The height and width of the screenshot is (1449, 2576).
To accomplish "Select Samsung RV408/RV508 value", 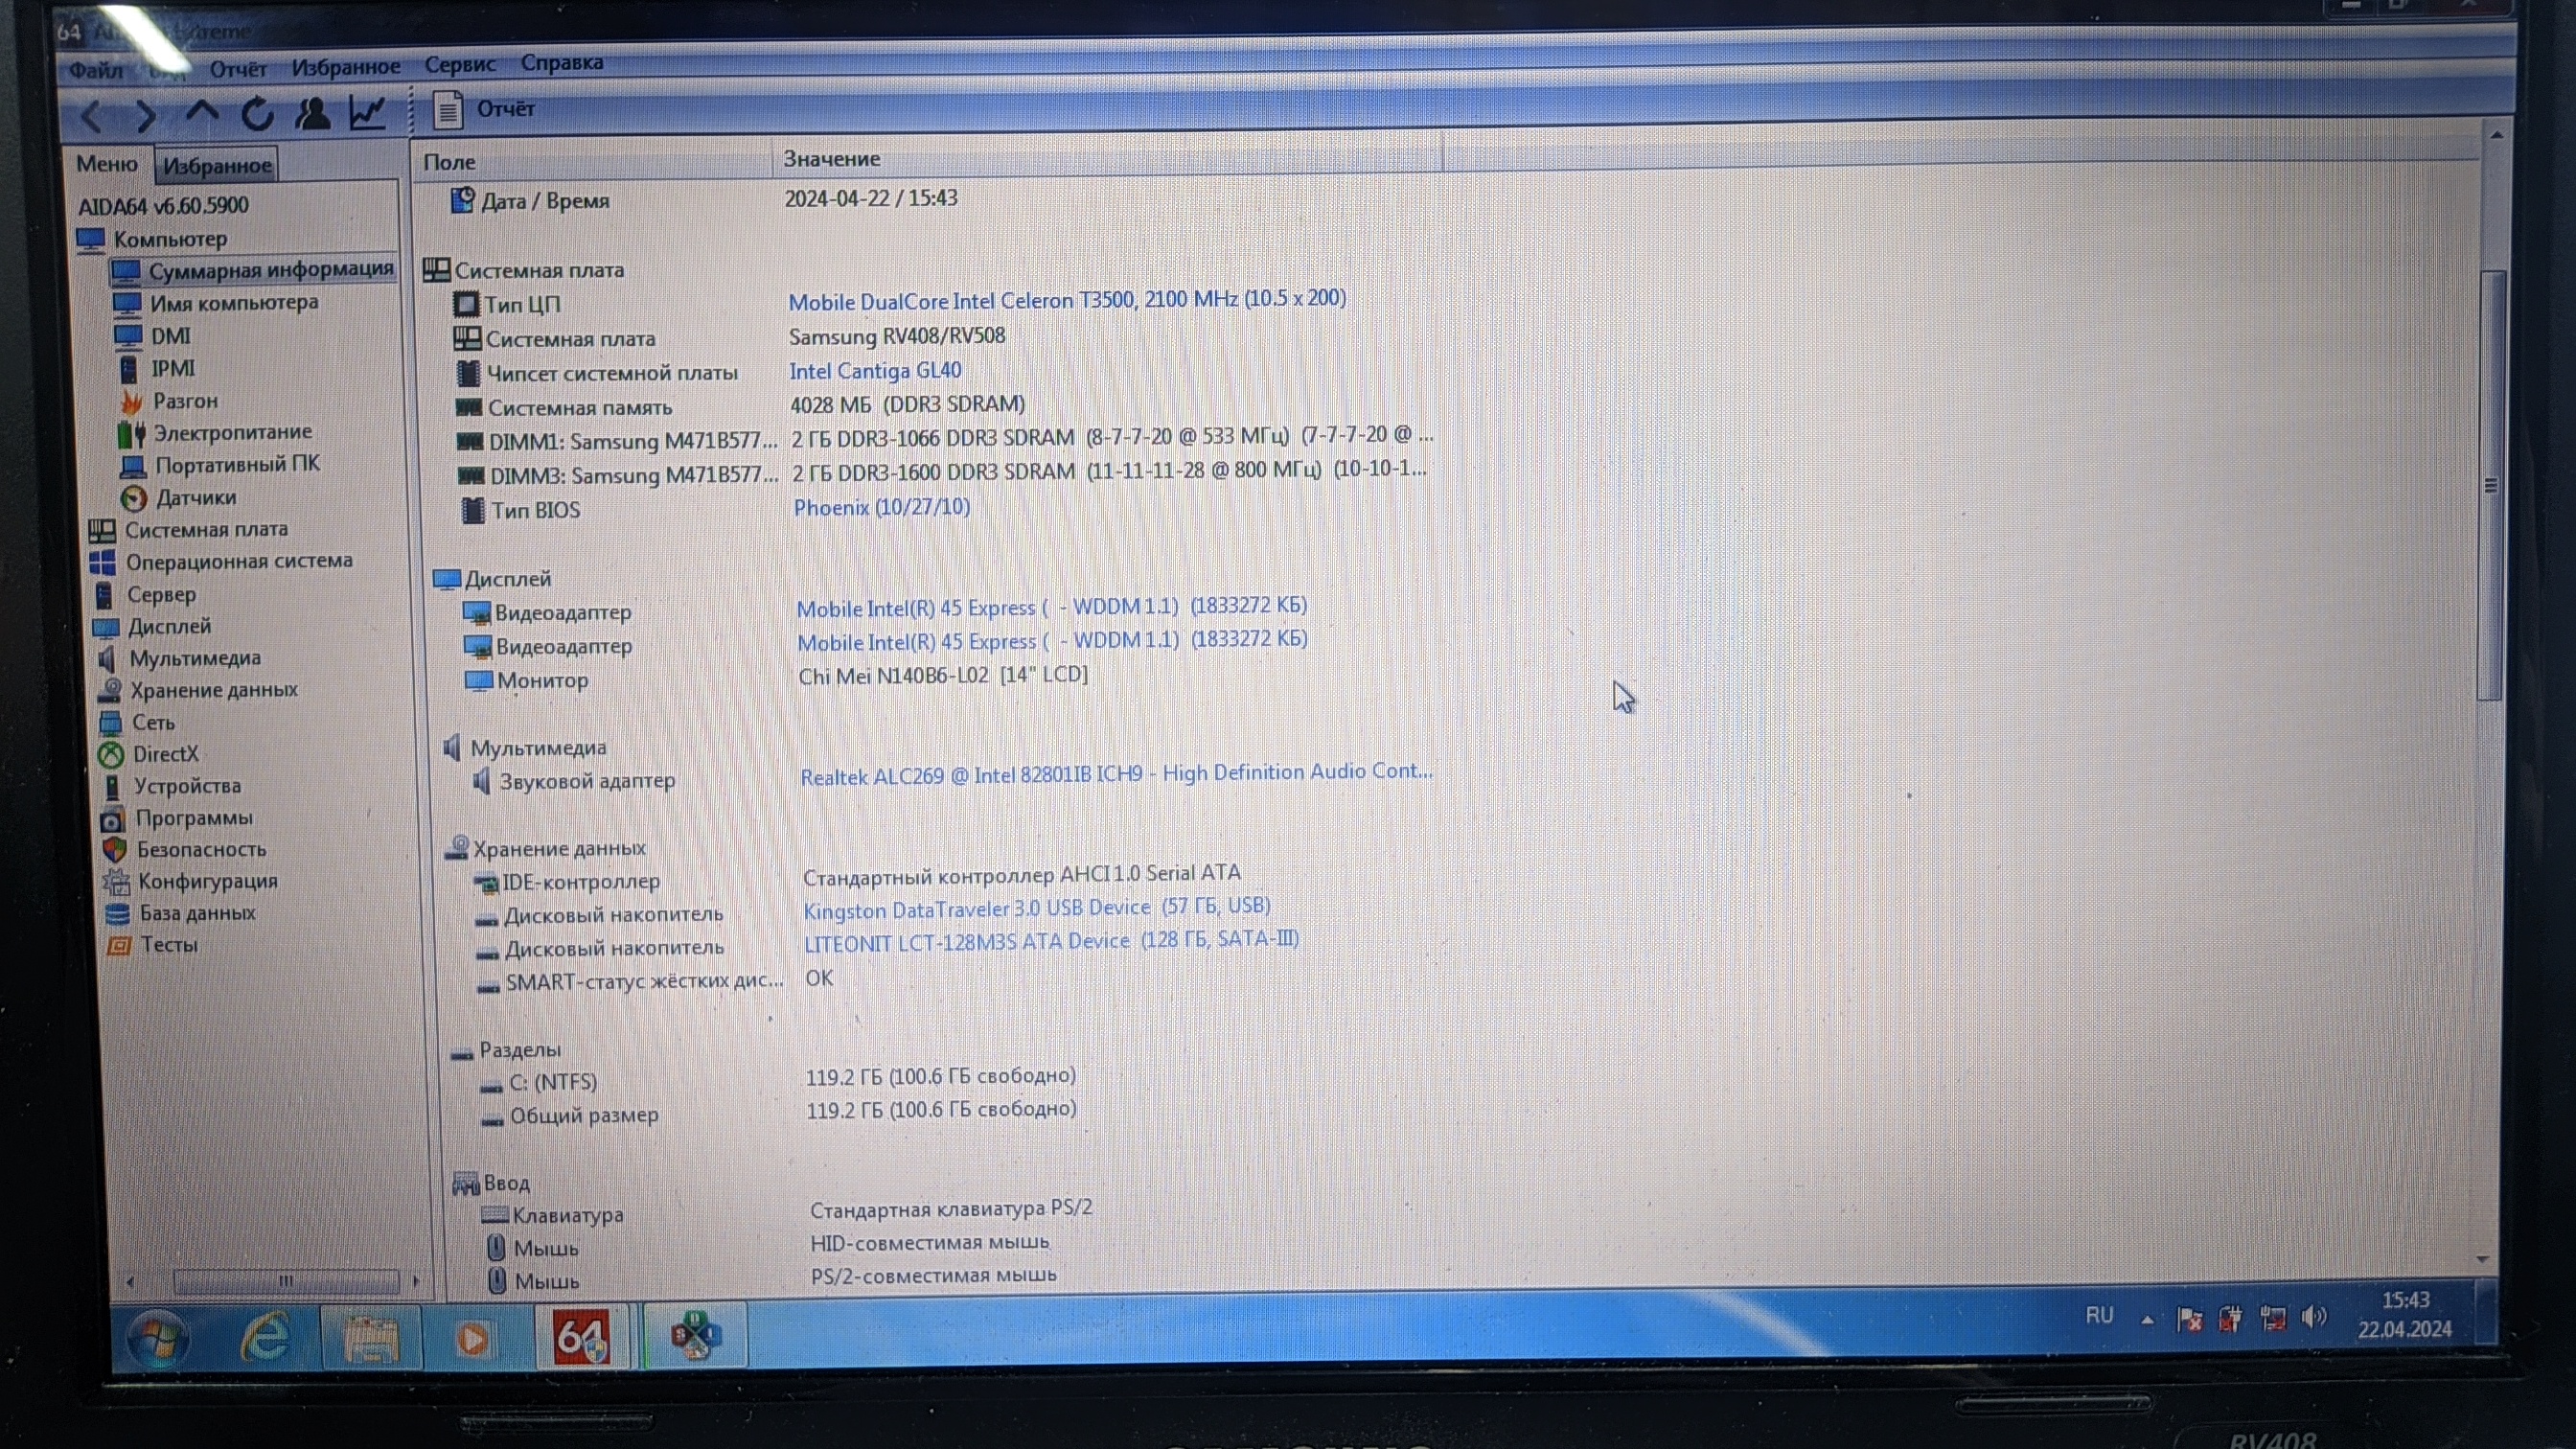I will click(897, 336).
